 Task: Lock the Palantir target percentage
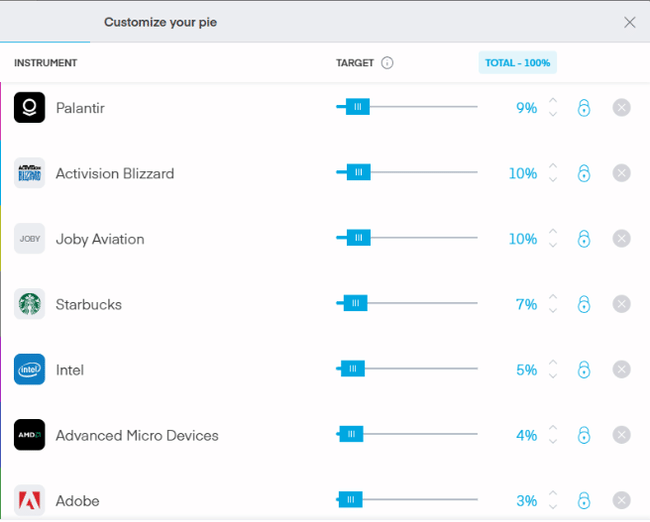(x=584, y=108)
